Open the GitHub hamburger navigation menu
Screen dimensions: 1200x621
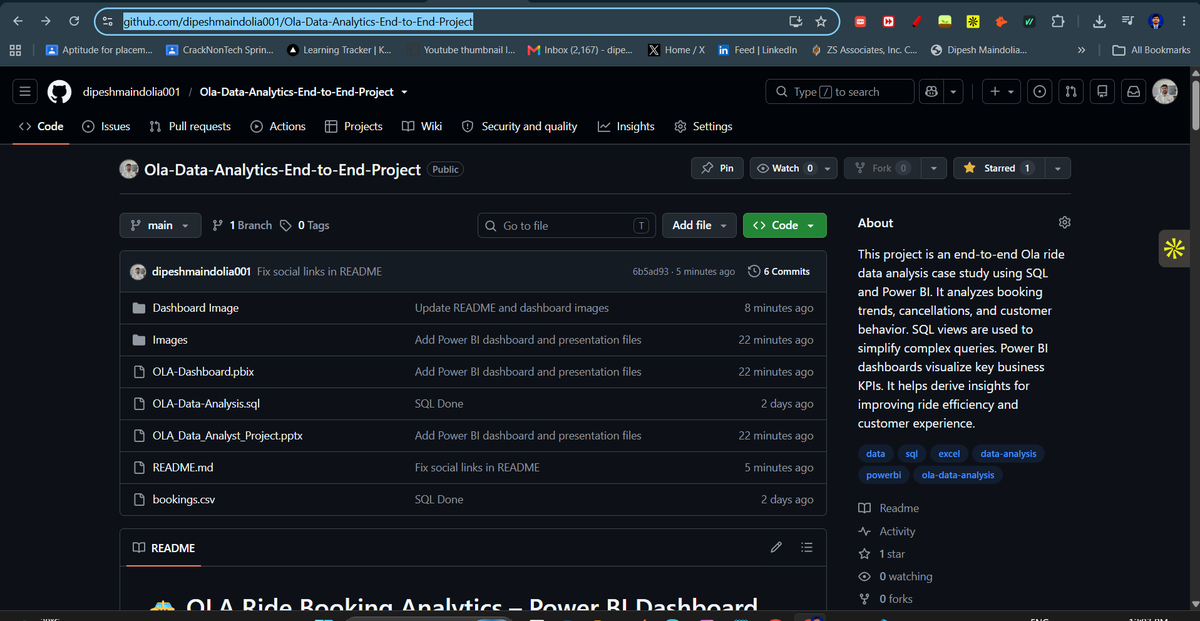pyautogui.click(x=25, y=92)
